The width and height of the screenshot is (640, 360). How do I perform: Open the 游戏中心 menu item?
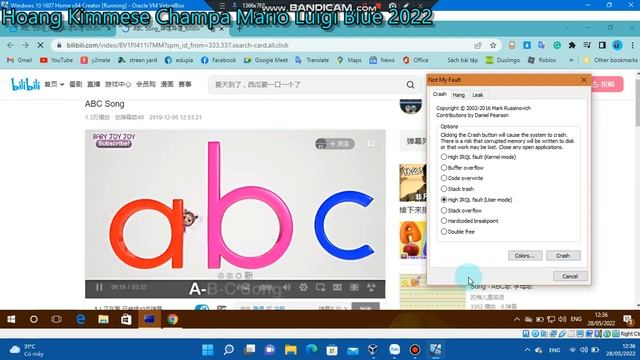click(118, 84)
